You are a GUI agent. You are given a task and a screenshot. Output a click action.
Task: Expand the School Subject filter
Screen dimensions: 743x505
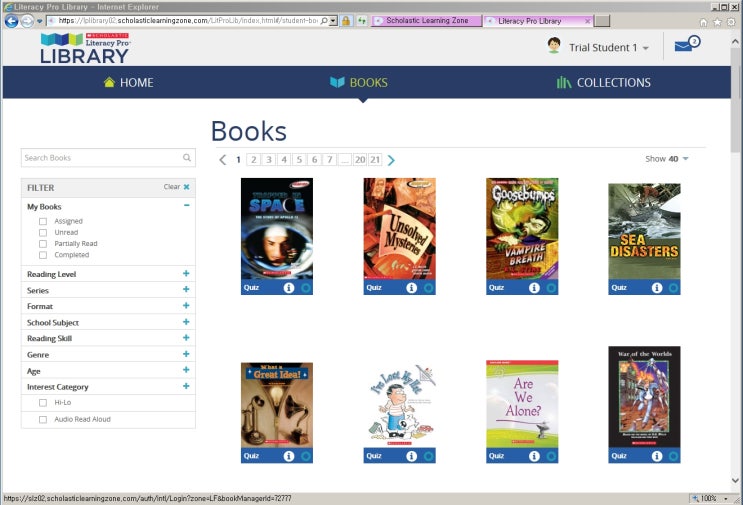pyautogui.click(x=186, y=322)
